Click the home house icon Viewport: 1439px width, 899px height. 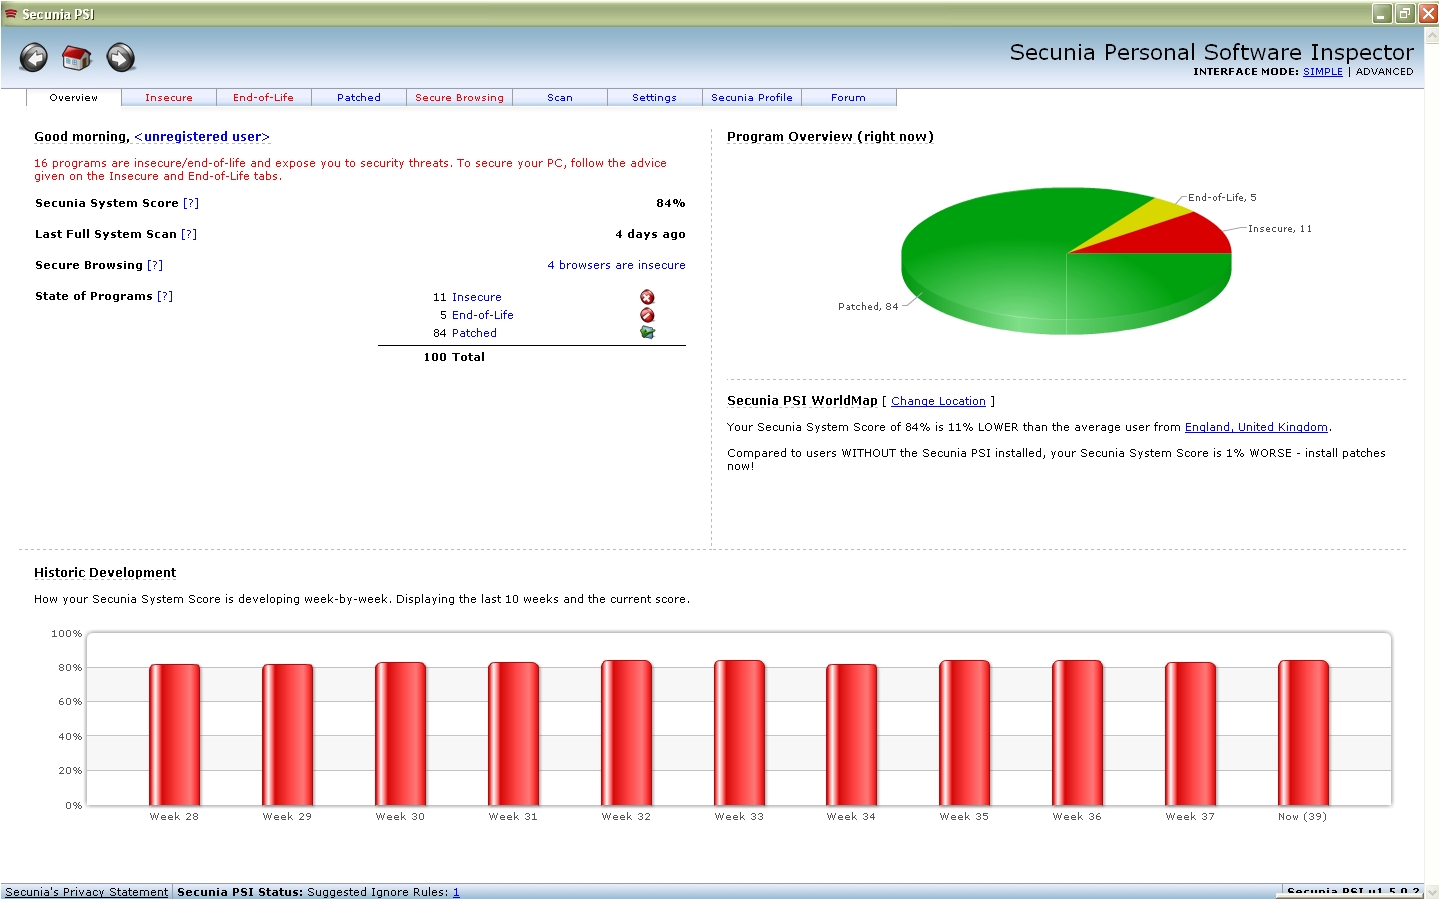(77, 58)
